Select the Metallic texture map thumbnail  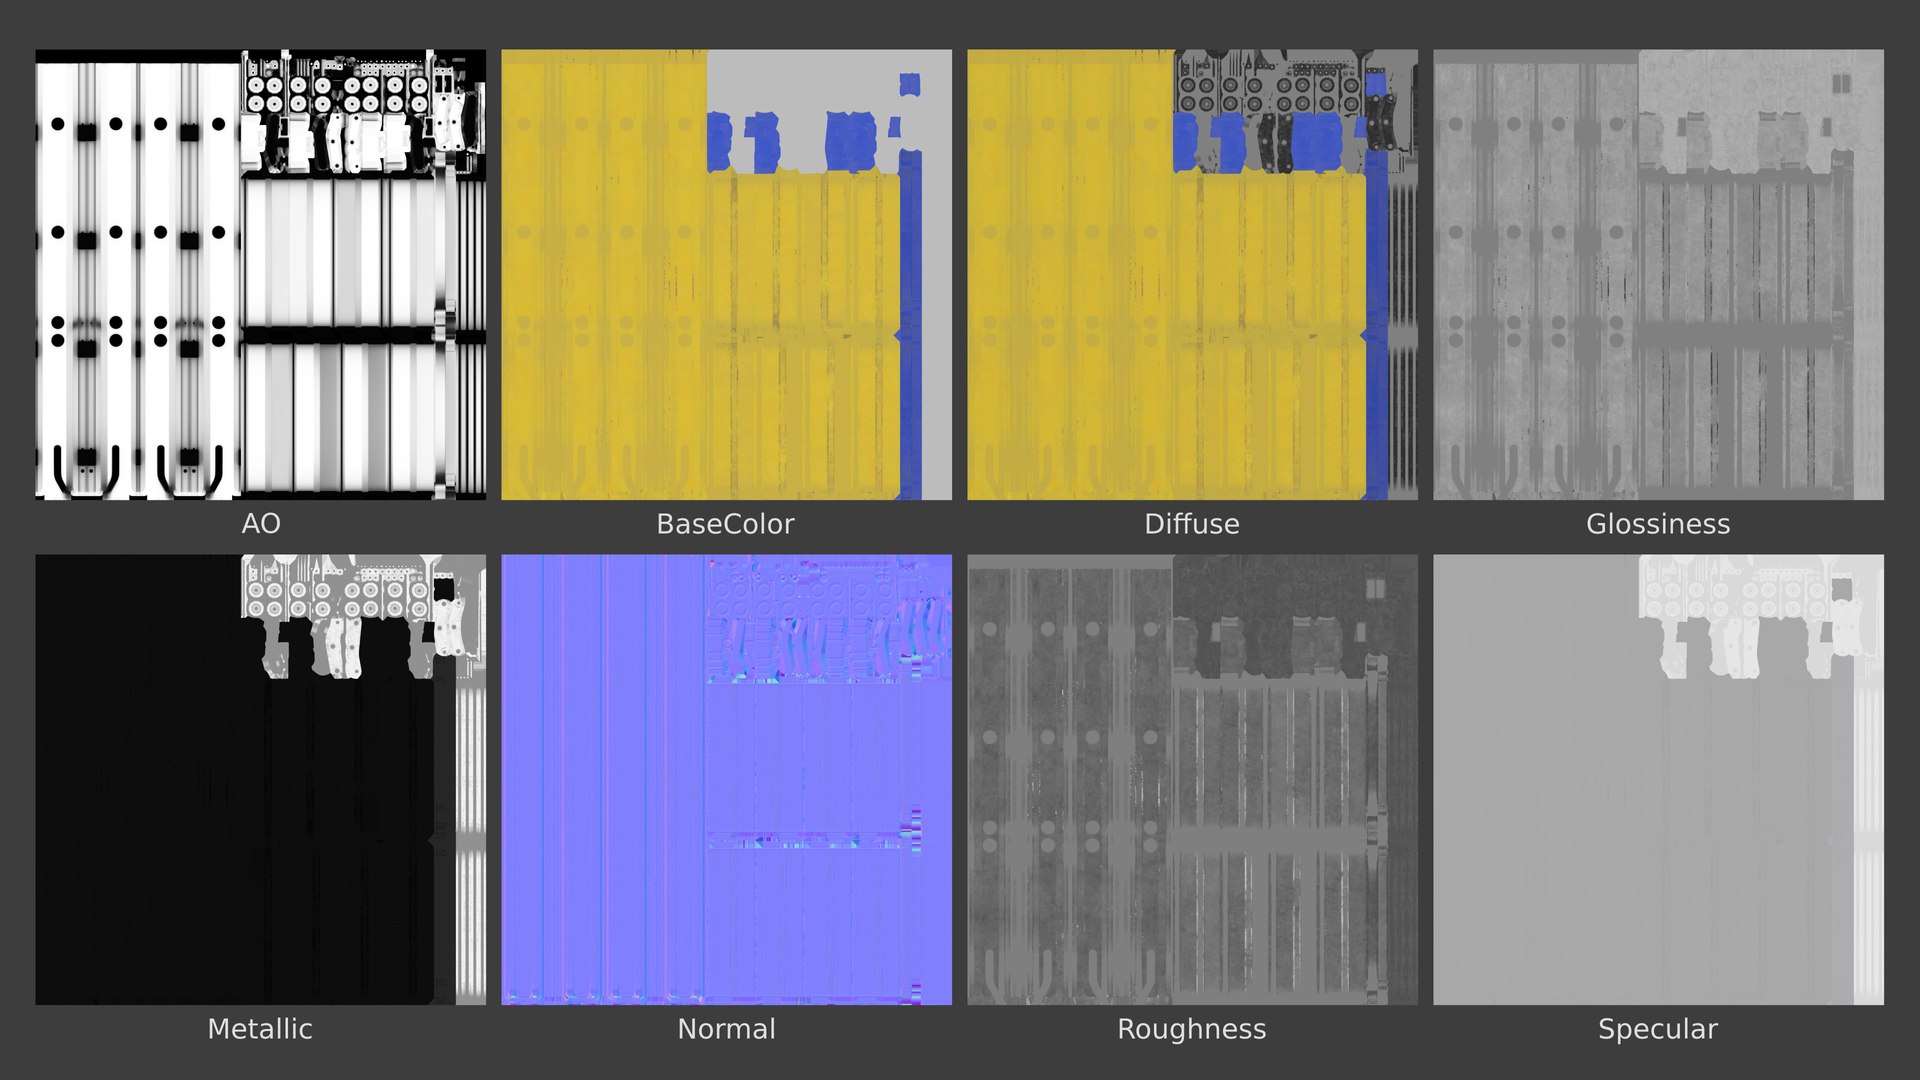tap(260, 780)
